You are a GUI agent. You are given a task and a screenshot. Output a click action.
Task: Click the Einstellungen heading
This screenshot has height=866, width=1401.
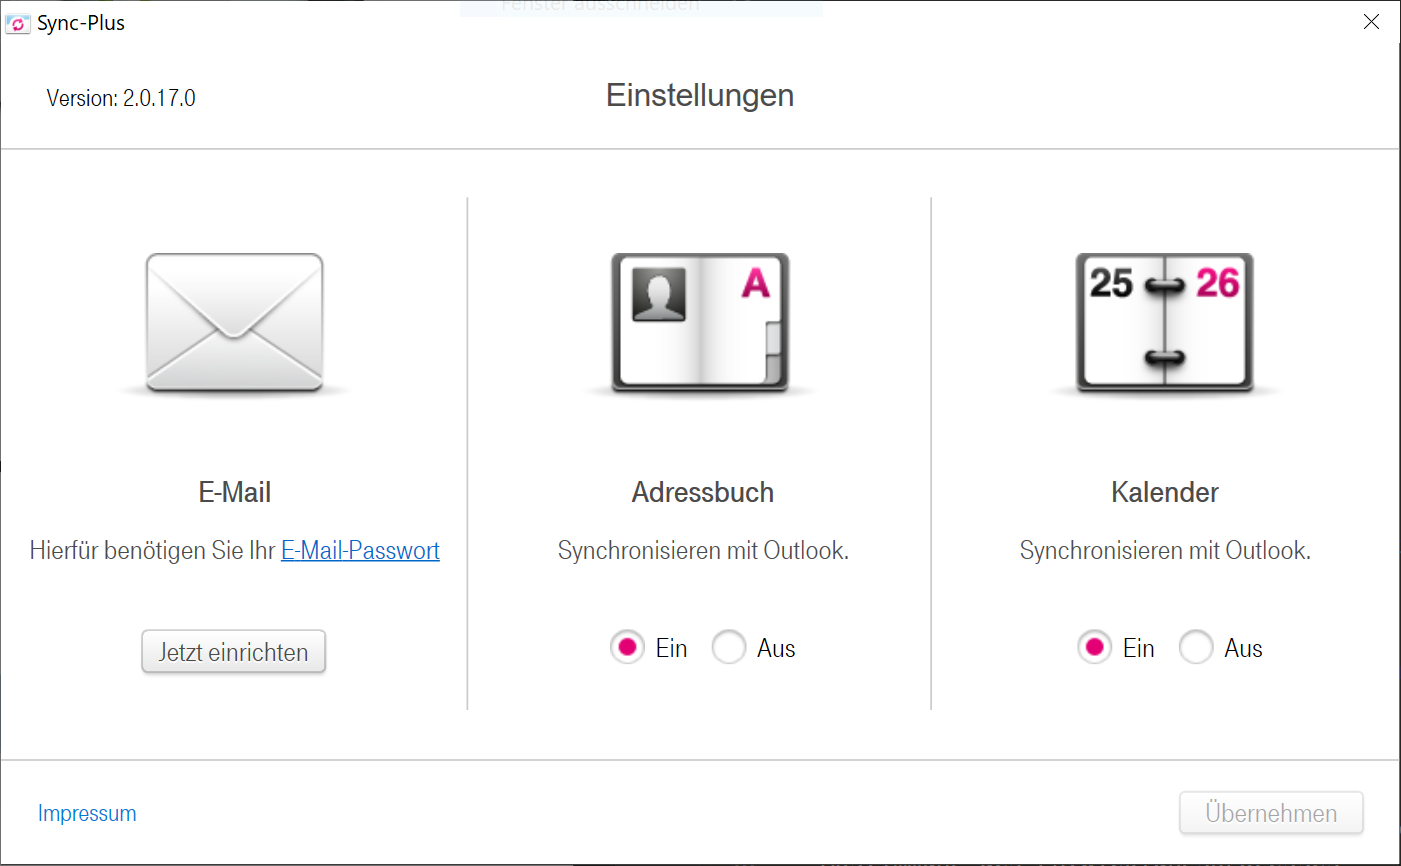(700, 96)
